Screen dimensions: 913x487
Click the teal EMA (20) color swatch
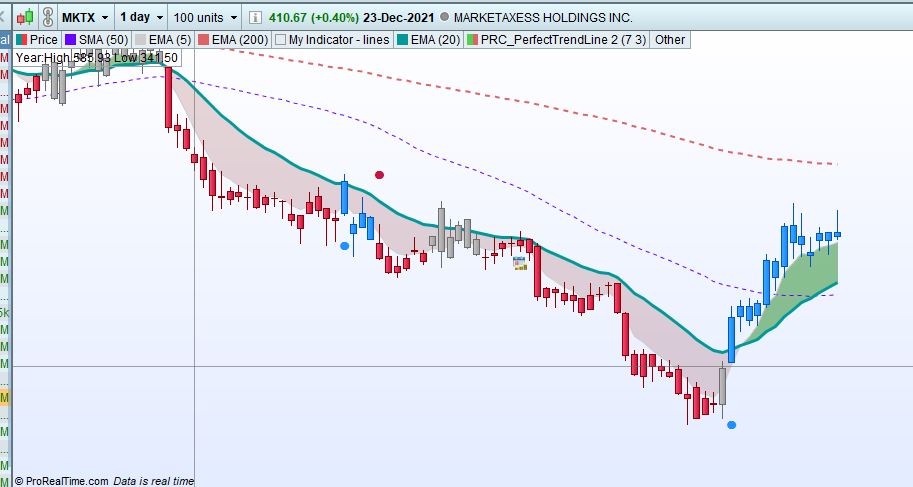click(x=402, y=40)
